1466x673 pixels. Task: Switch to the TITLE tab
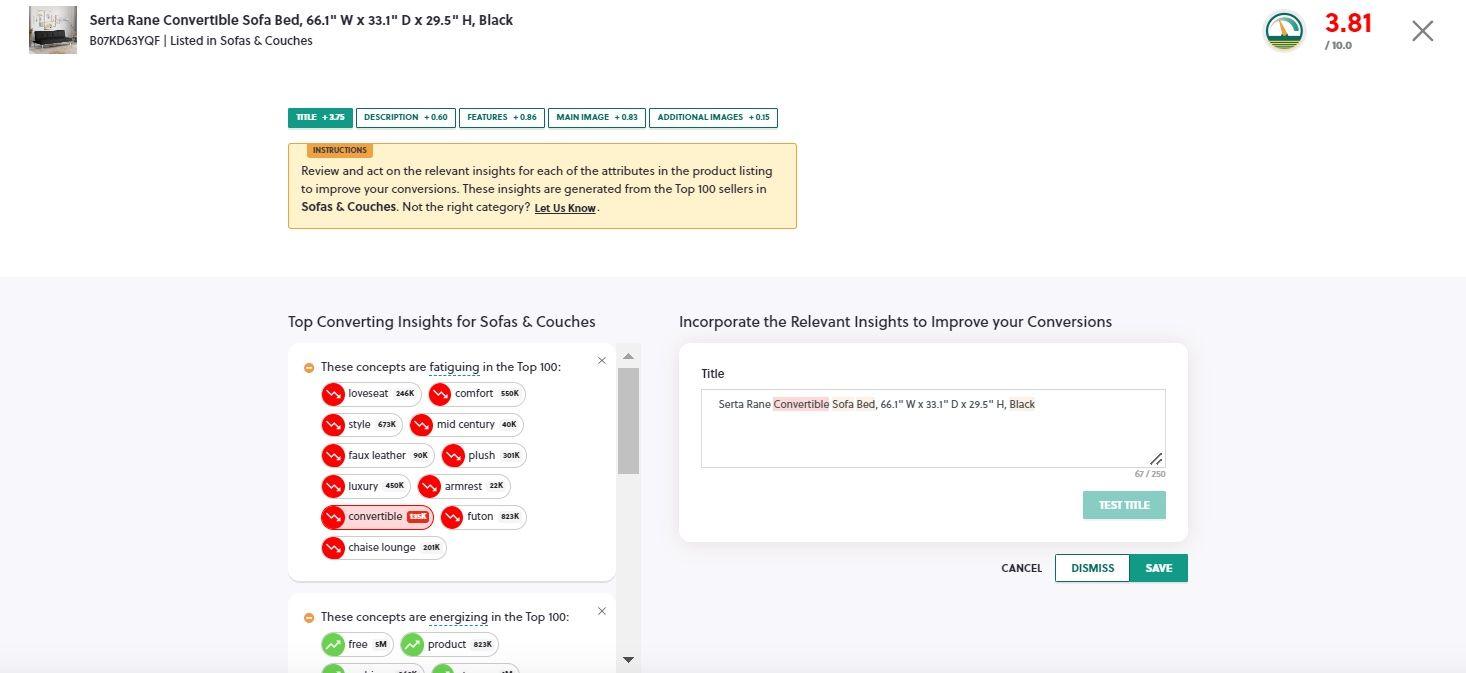[320, 118]
